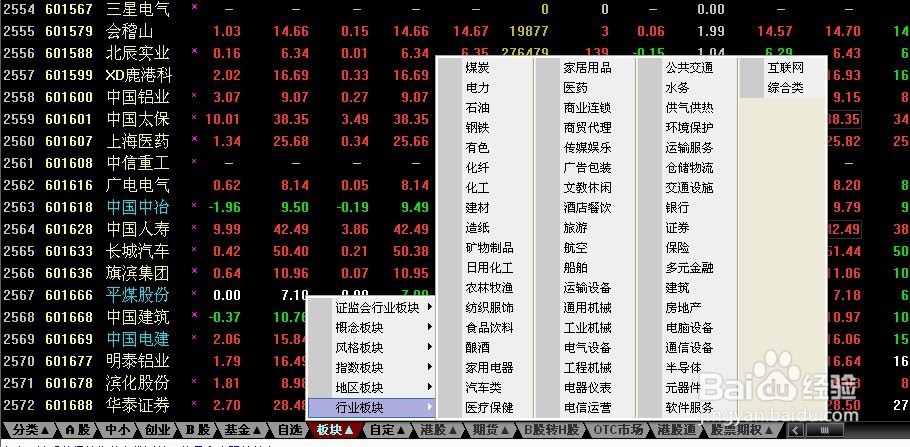Choose 传媒娱乐 industry sector

585,147
